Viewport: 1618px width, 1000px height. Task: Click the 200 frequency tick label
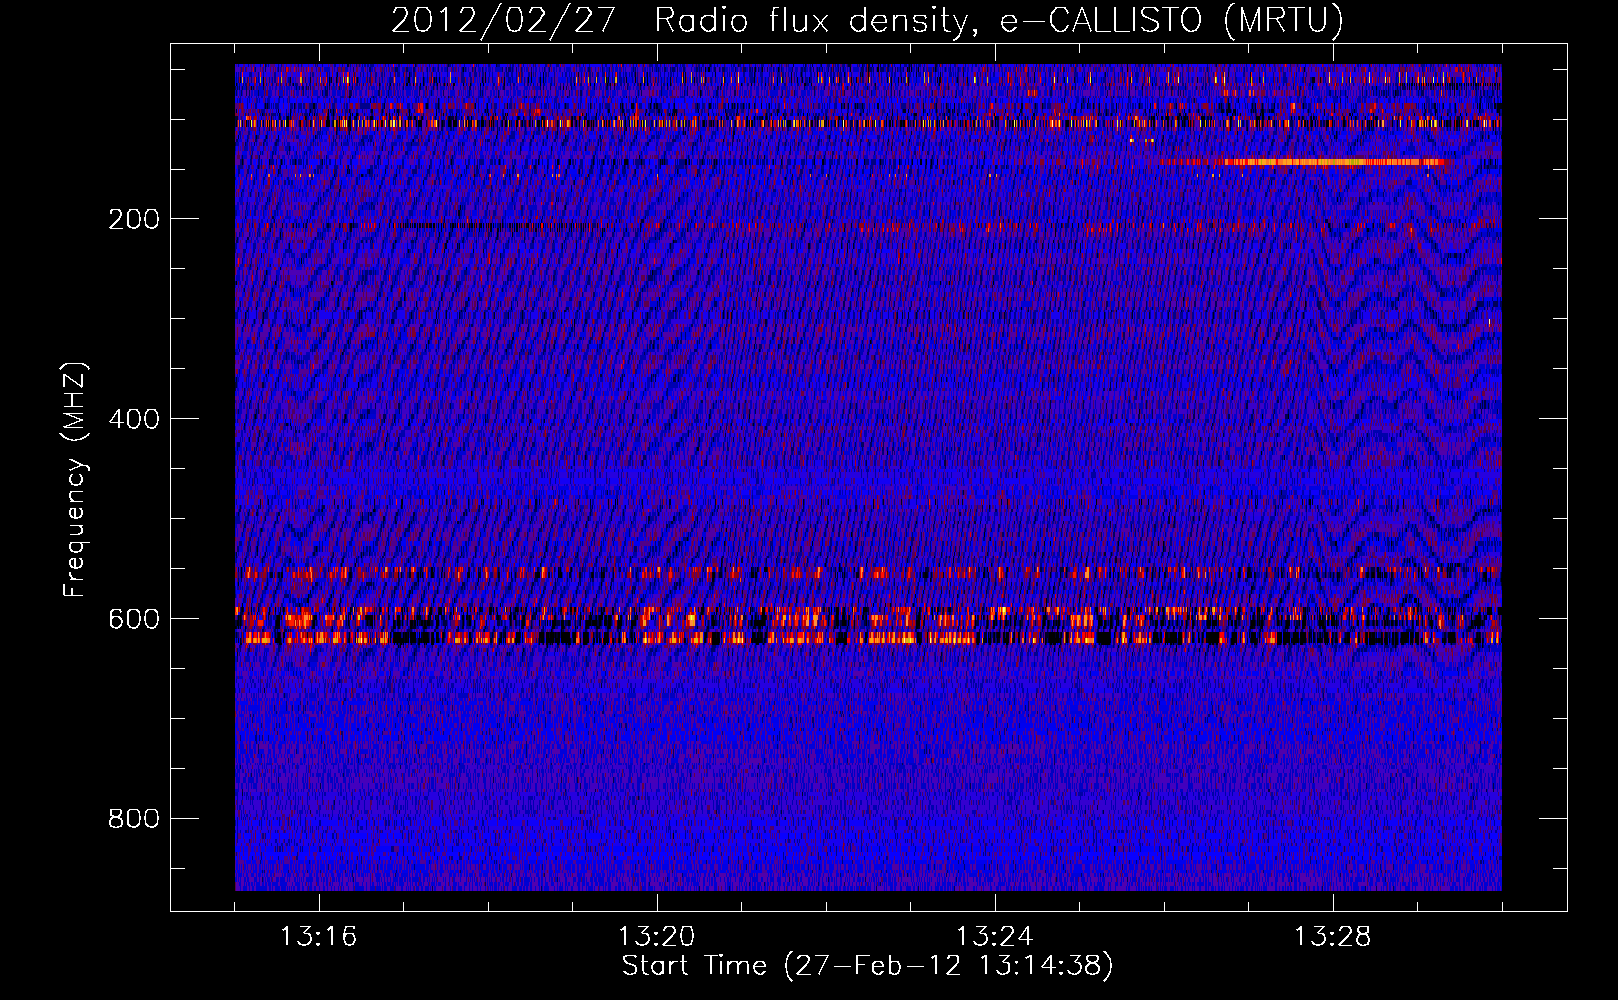coord(134,219)
